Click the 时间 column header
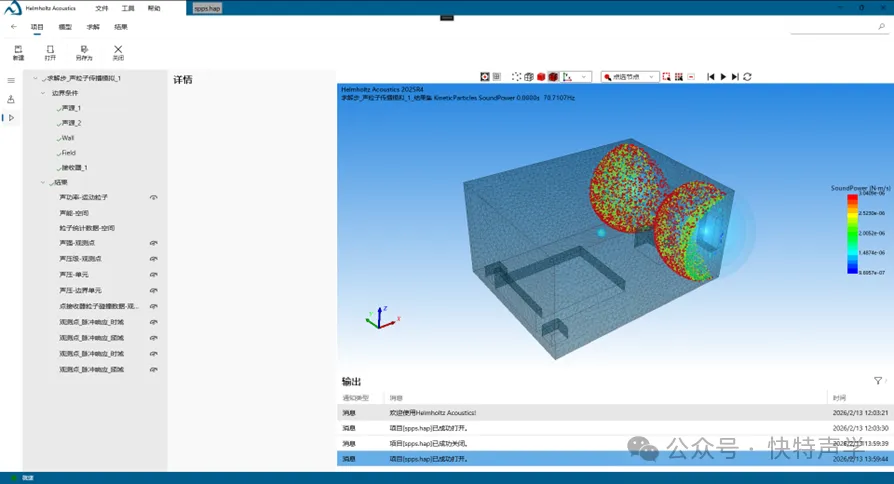 tap(839, 398)
